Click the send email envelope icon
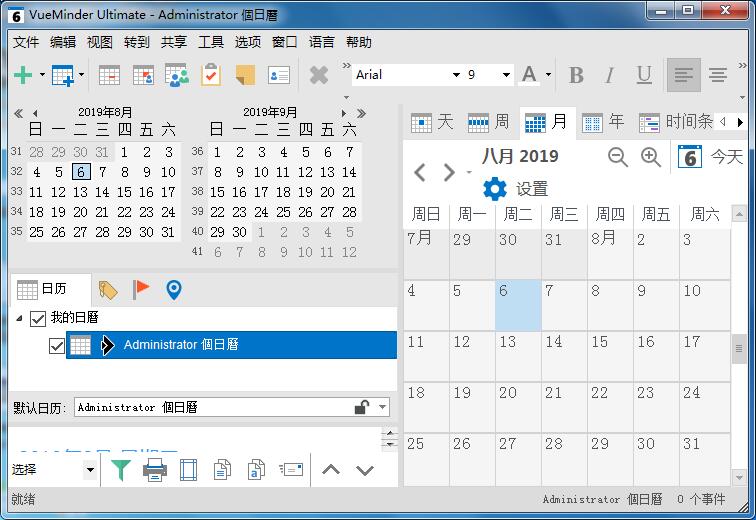Image resolution: width=756 pixels, height=520 pixels. pos(291,469)
